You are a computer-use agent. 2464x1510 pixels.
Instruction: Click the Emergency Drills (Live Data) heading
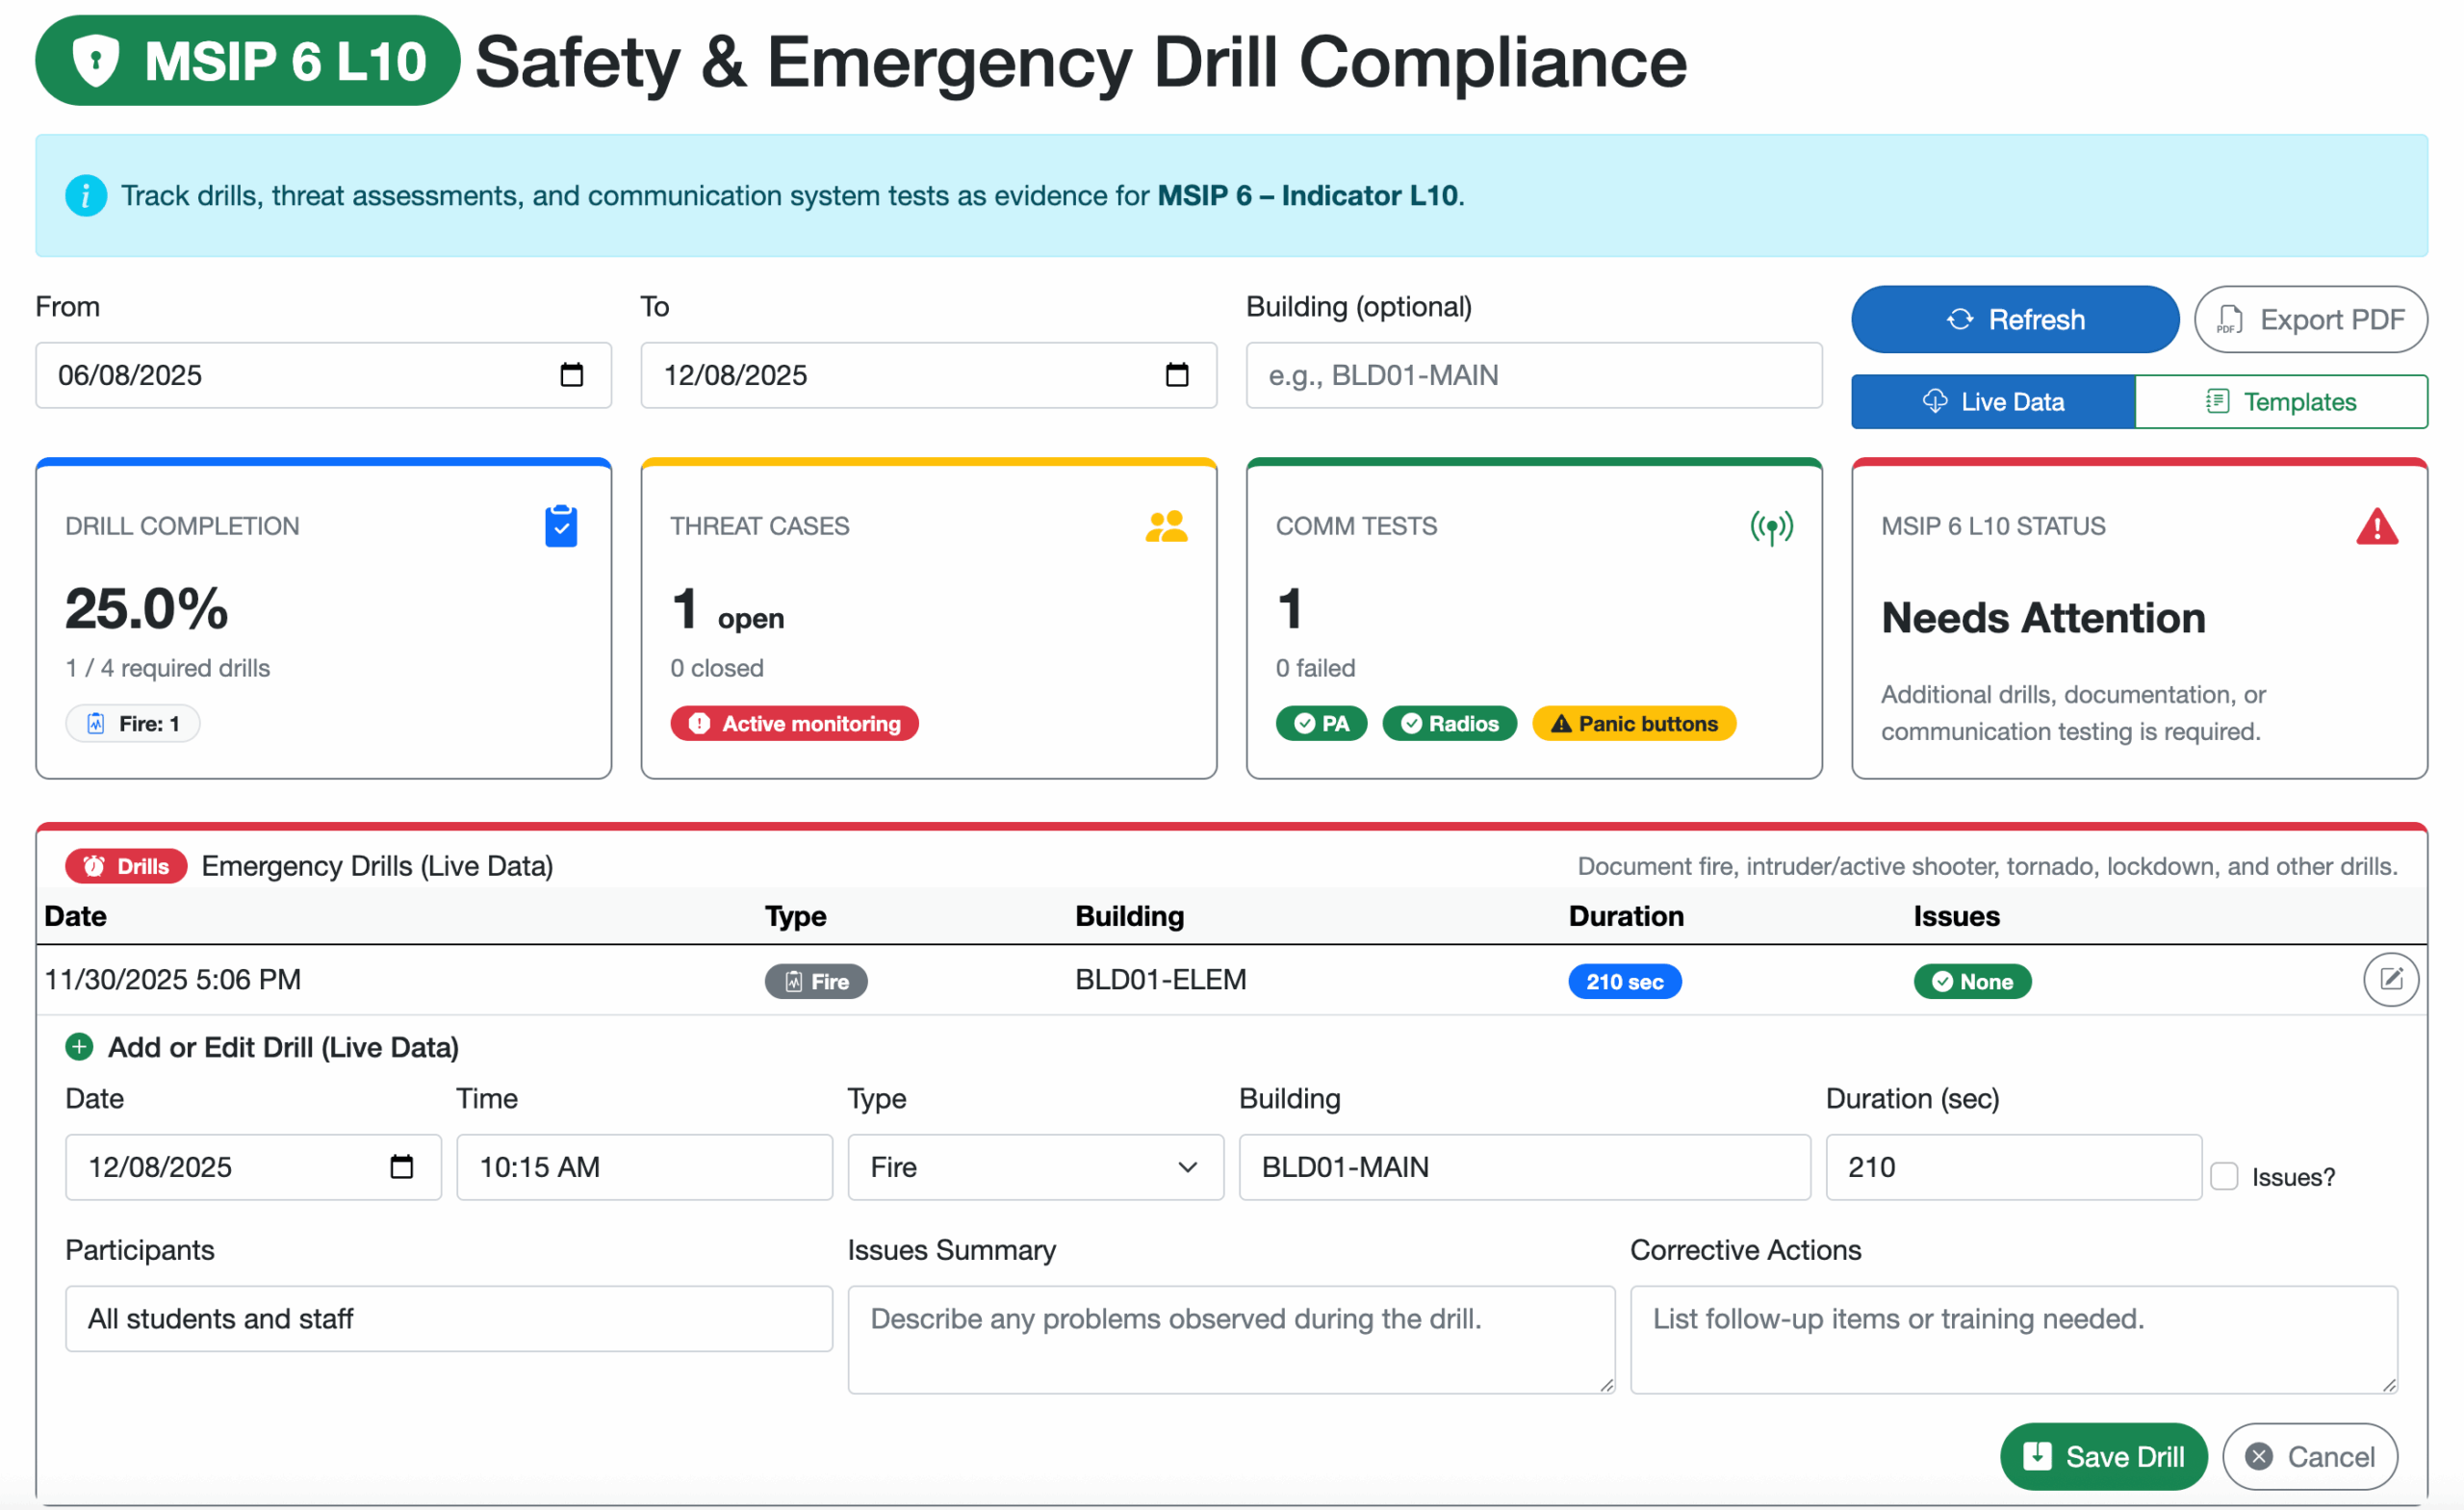pyautogui.click(x=377, y=866)
